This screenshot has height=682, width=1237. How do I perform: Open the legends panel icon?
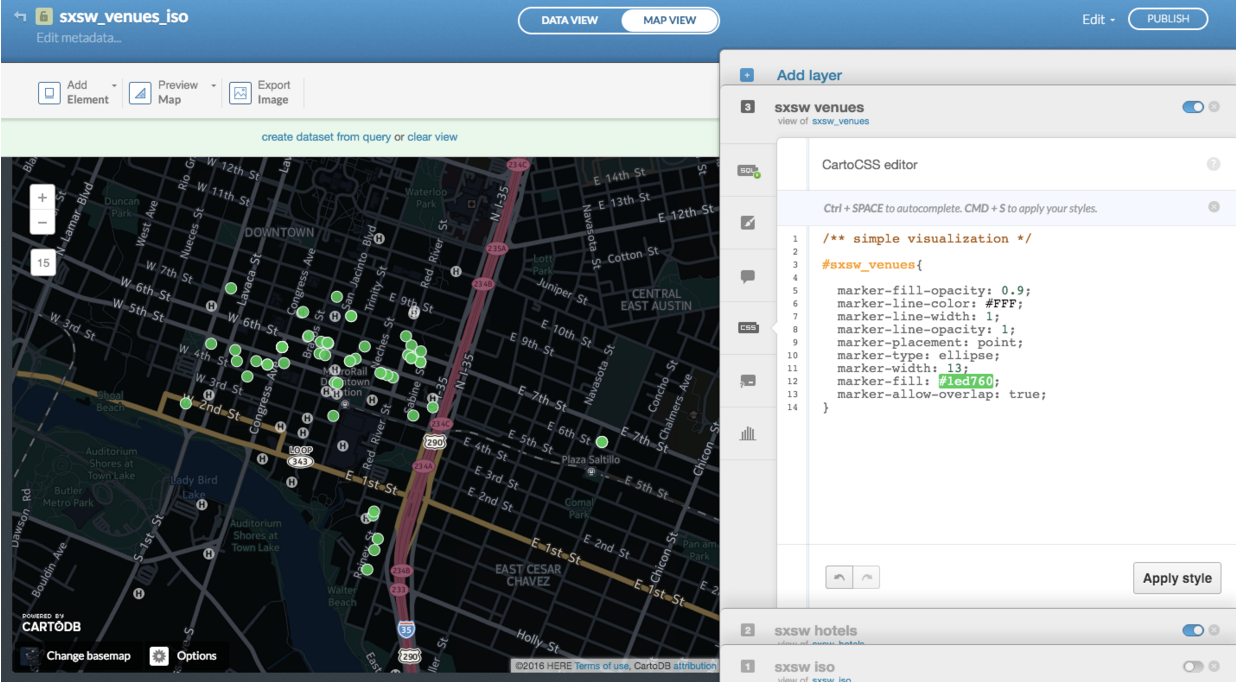pyautogui.click(x=748, y=381)
